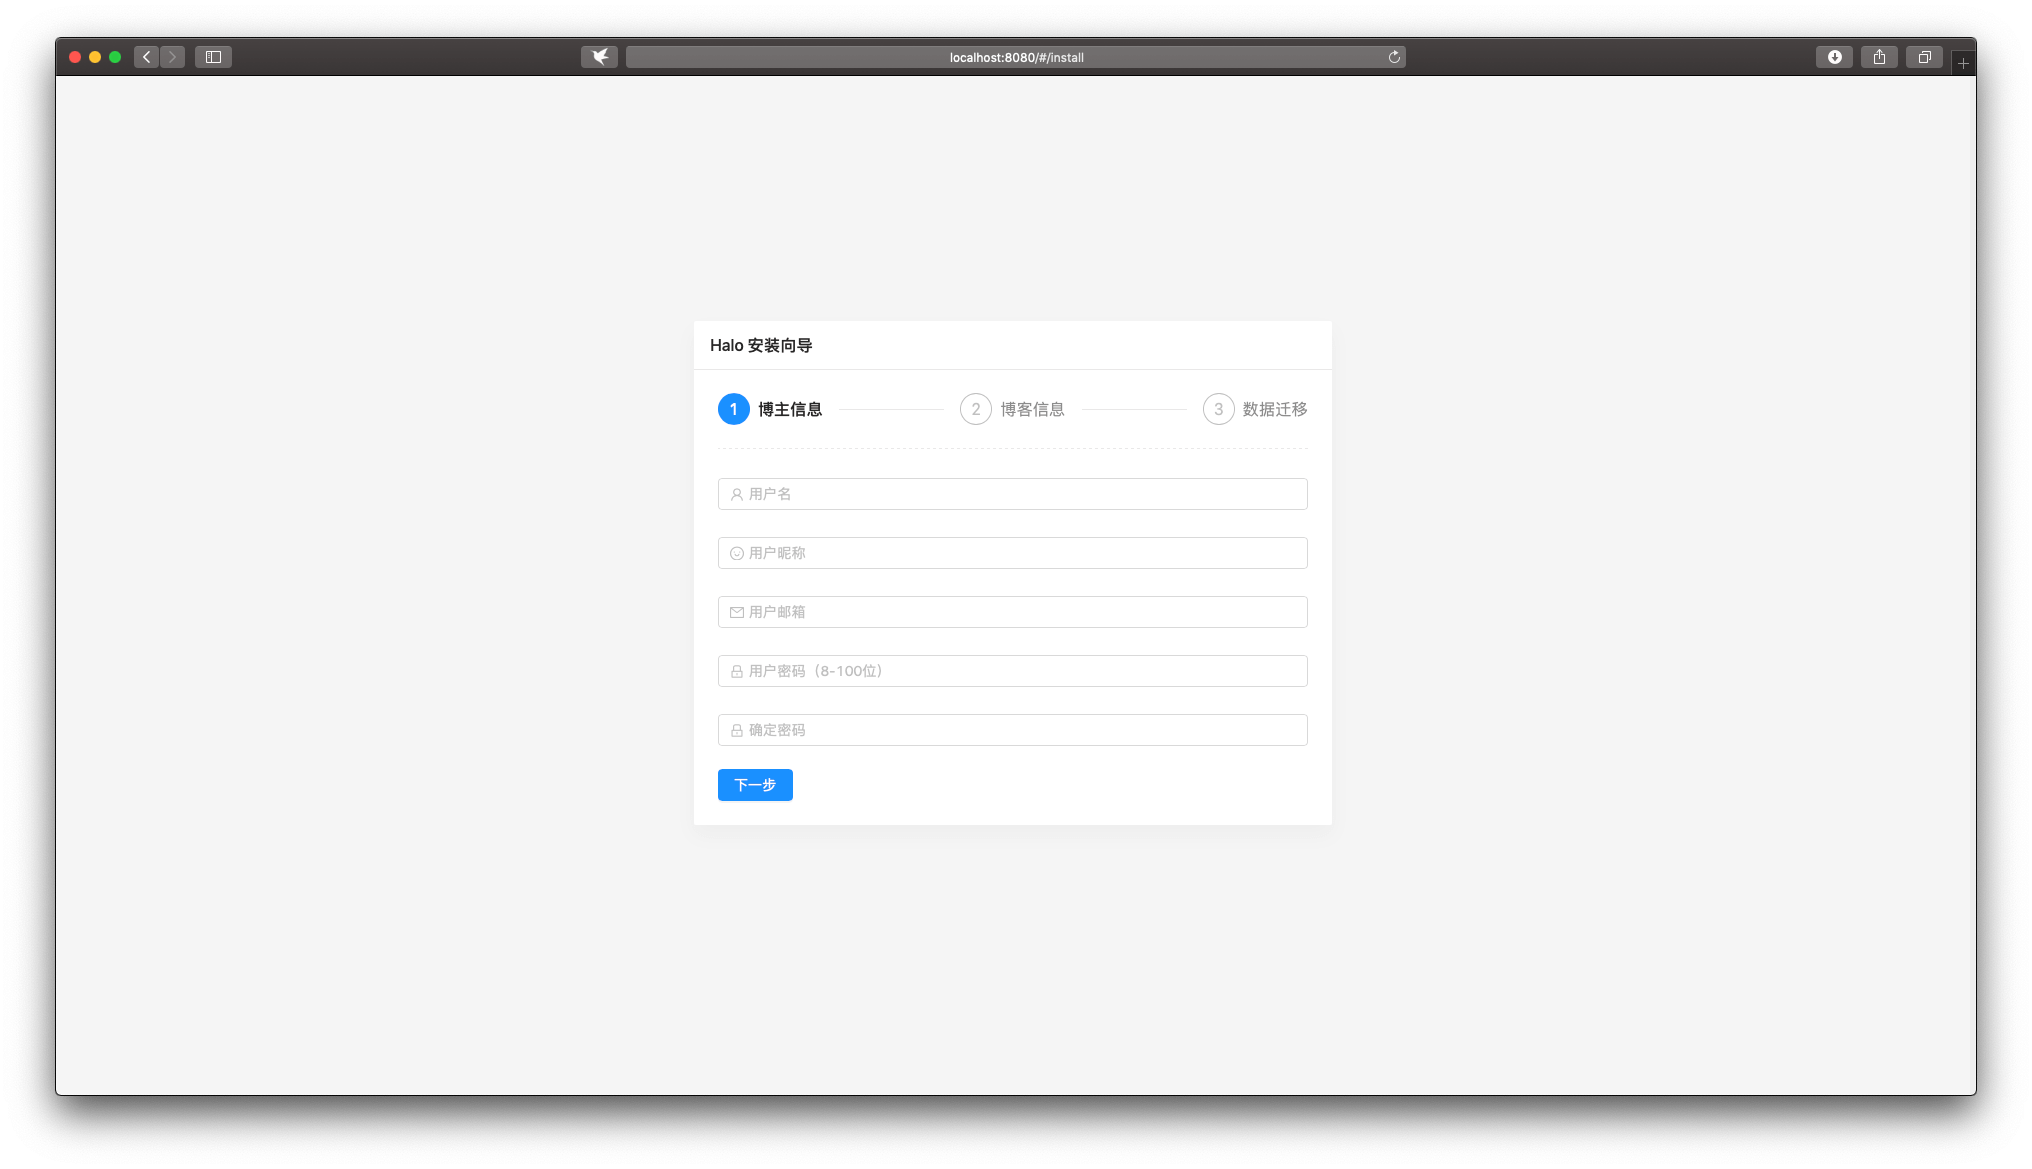Viewport: 2032px width, 1169px height.
Task: Select step 2 博客信息
Action: point(1013,409)
